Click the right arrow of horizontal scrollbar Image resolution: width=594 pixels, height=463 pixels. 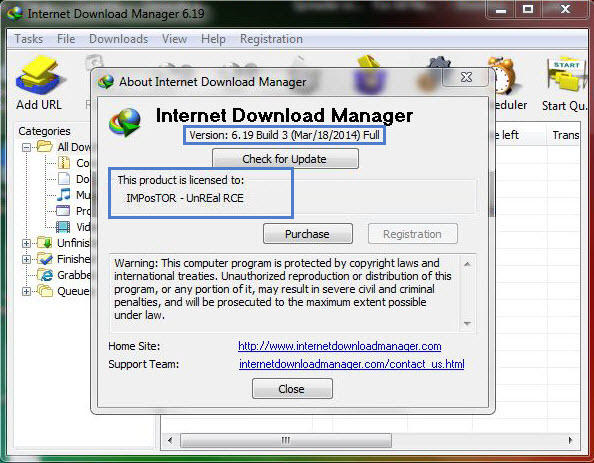click(x=571, y=440)
